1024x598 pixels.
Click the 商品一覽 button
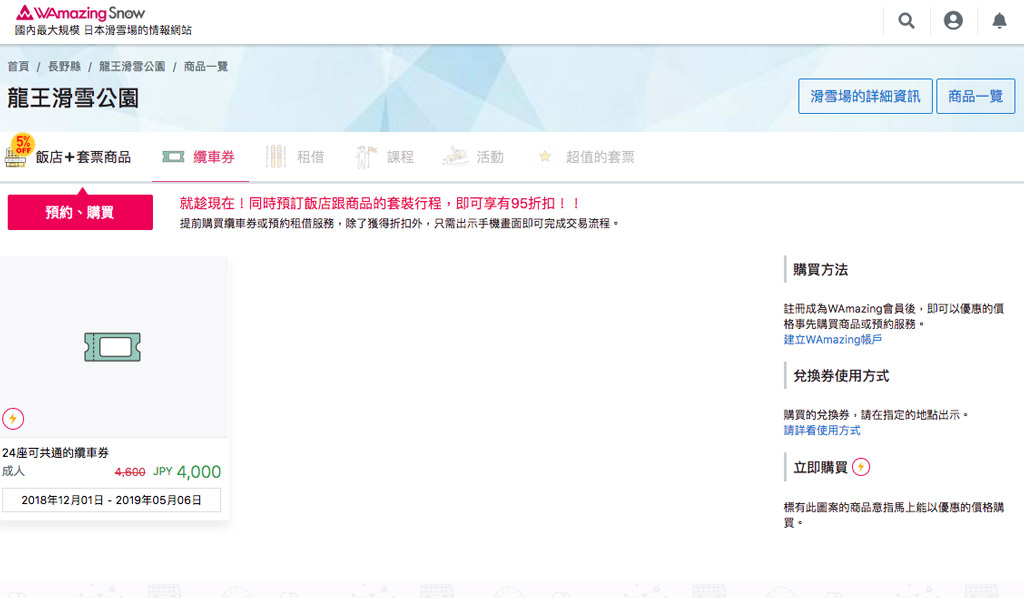click(975, 96)
